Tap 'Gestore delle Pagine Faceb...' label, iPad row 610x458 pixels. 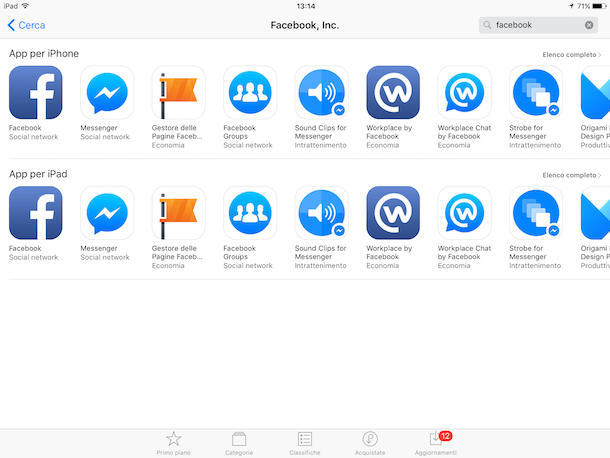click(x=177, y=253)
